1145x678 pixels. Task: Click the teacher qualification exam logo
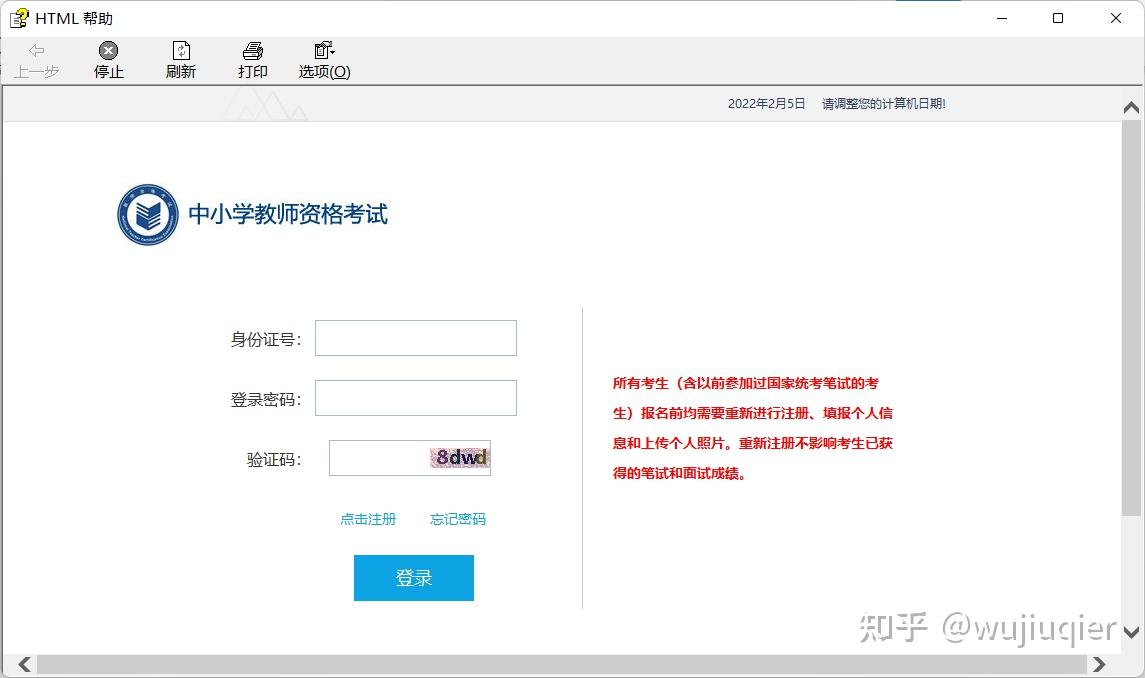(x=148, y=215)
